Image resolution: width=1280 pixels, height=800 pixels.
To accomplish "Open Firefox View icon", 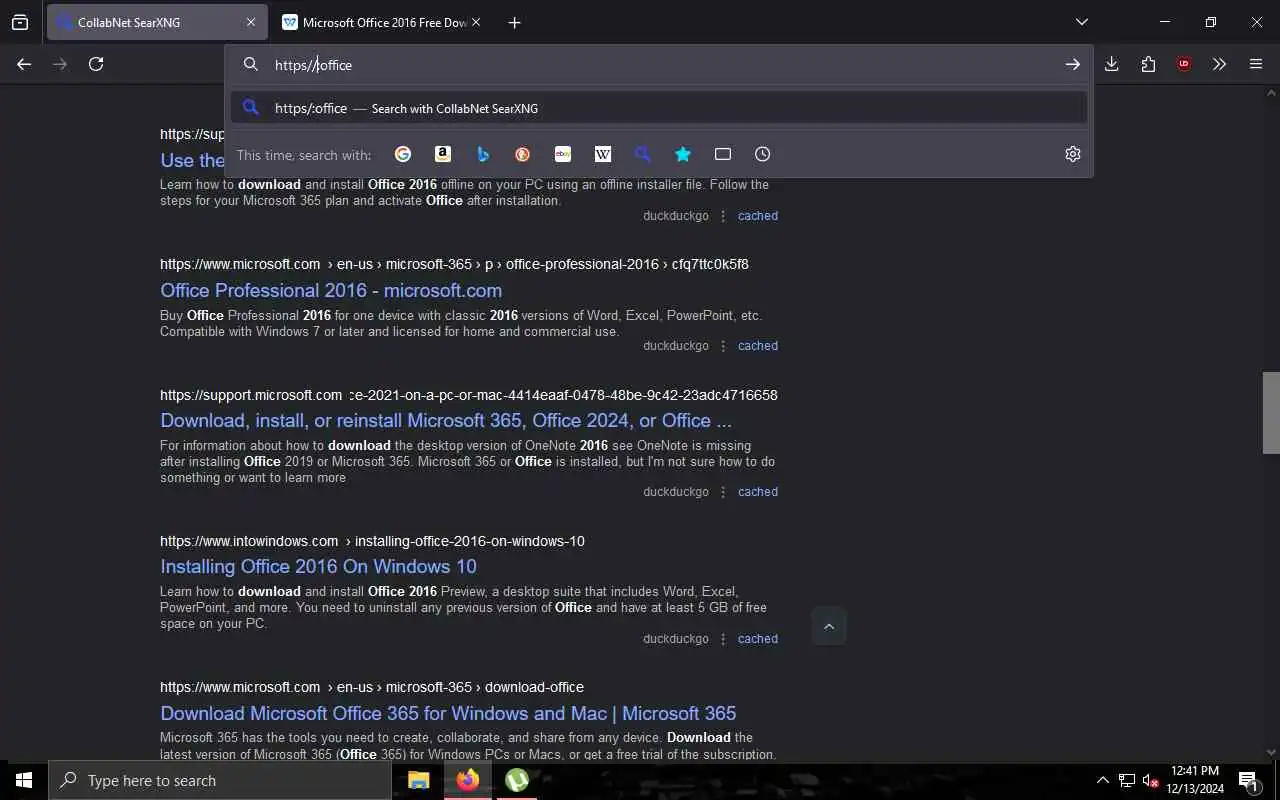I will 20,22.
